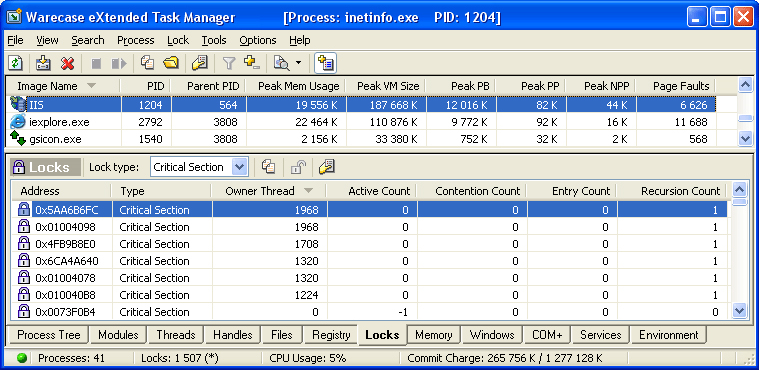Click the red X kill process icon
The height and width of the screenshot is (370, 759).
coord(67,63)
